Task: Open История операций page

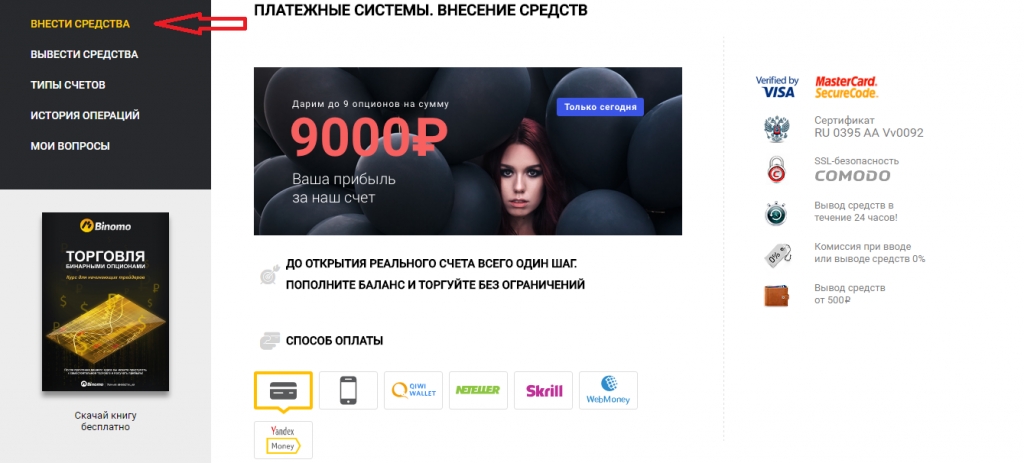Action: (x=85, y=116)
